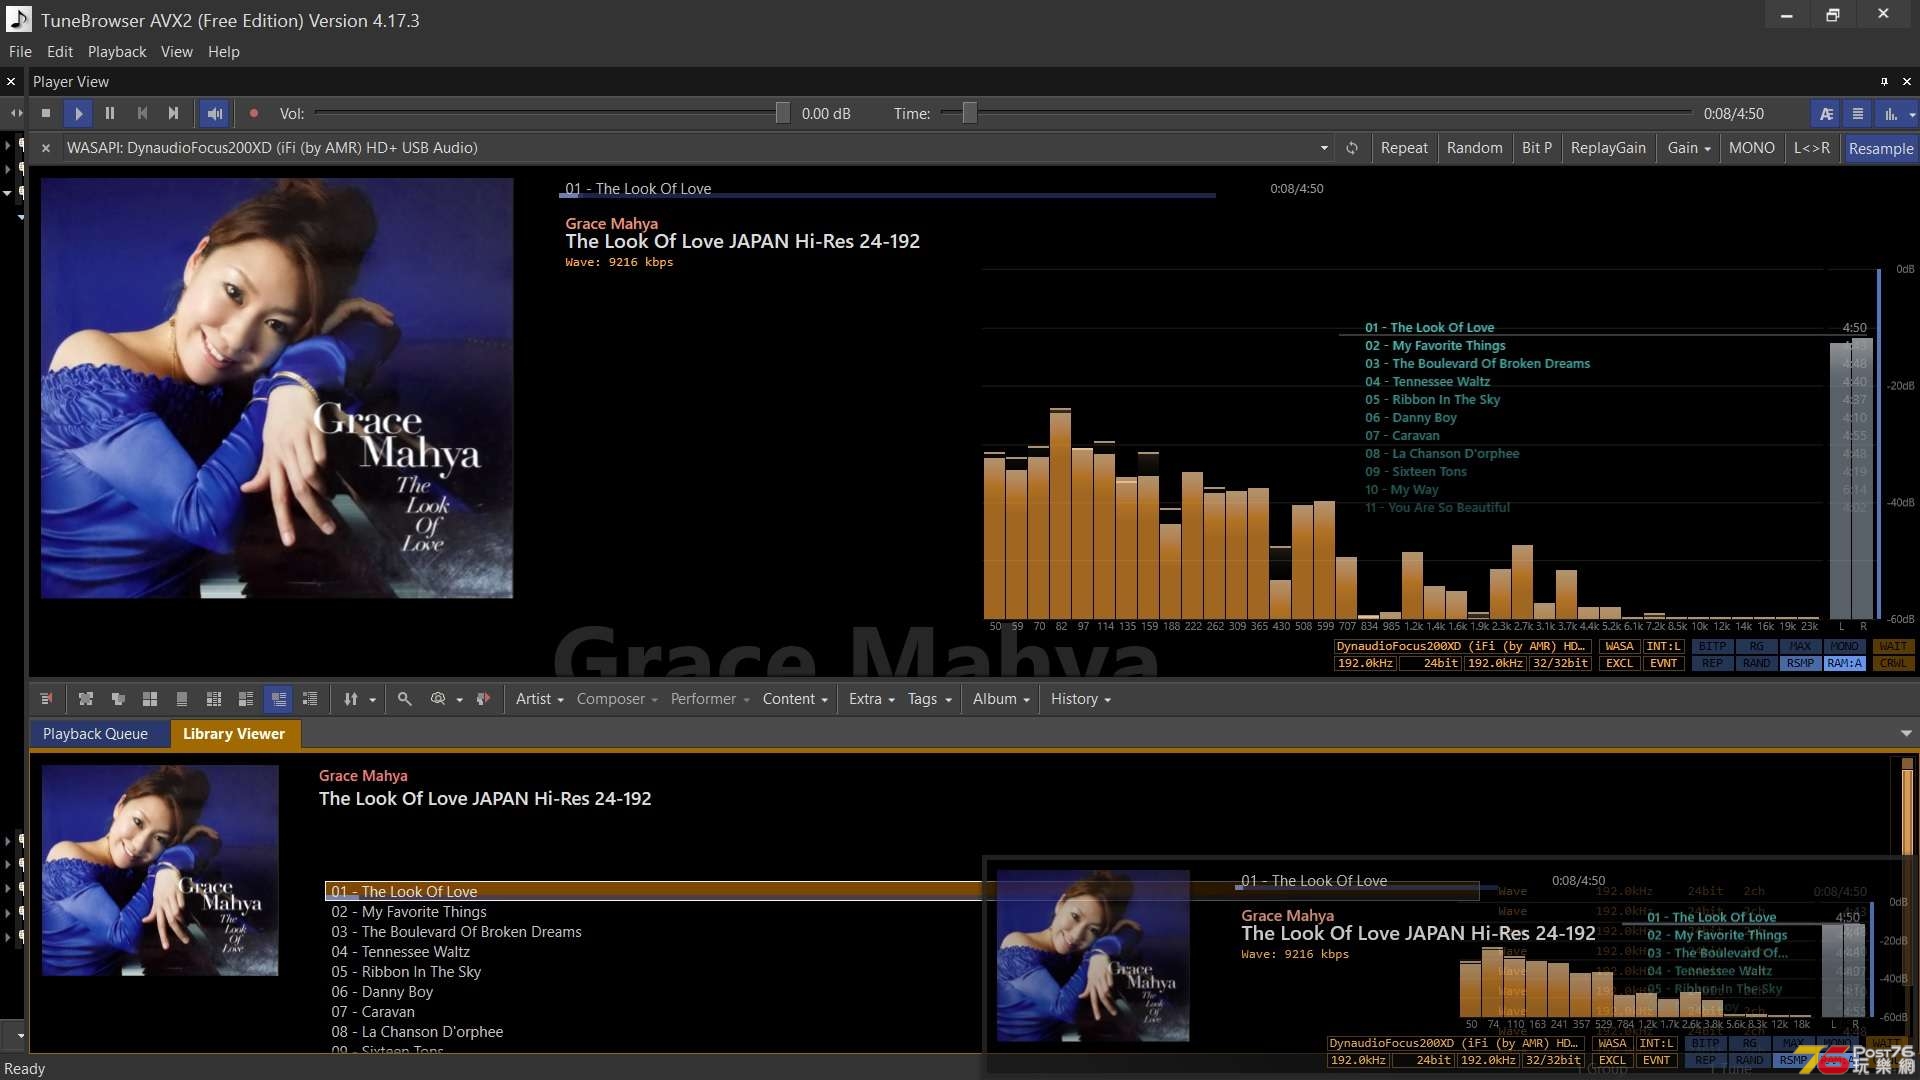The image size is (1920, 1080).
Task: Toggle L<>R channel swap
Action: (x=1811, y=148)
